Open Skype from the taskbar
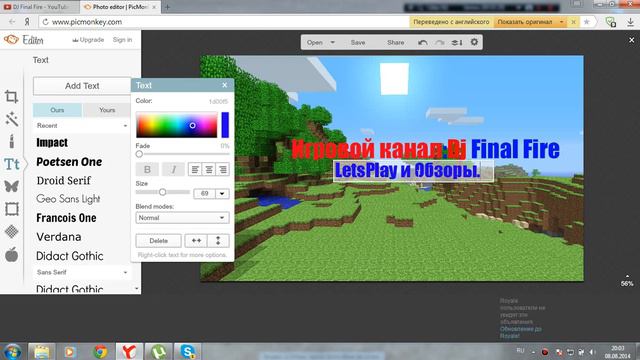 pyautogui.click(x=188, y=351)
